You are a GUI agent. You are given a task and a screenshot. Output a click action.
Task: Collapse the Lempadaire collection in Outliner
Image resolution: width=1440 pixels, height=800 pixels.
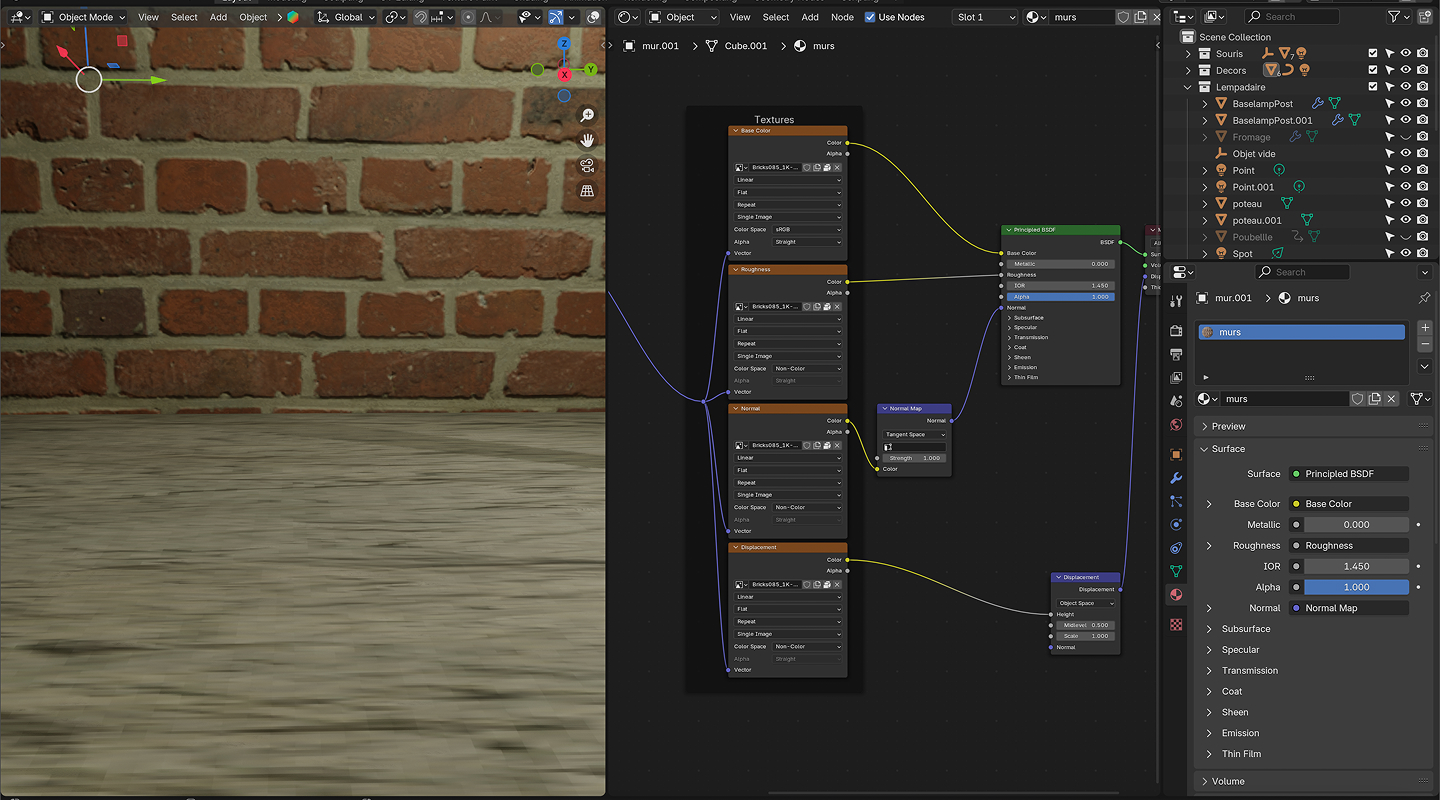pos(1188,87)
